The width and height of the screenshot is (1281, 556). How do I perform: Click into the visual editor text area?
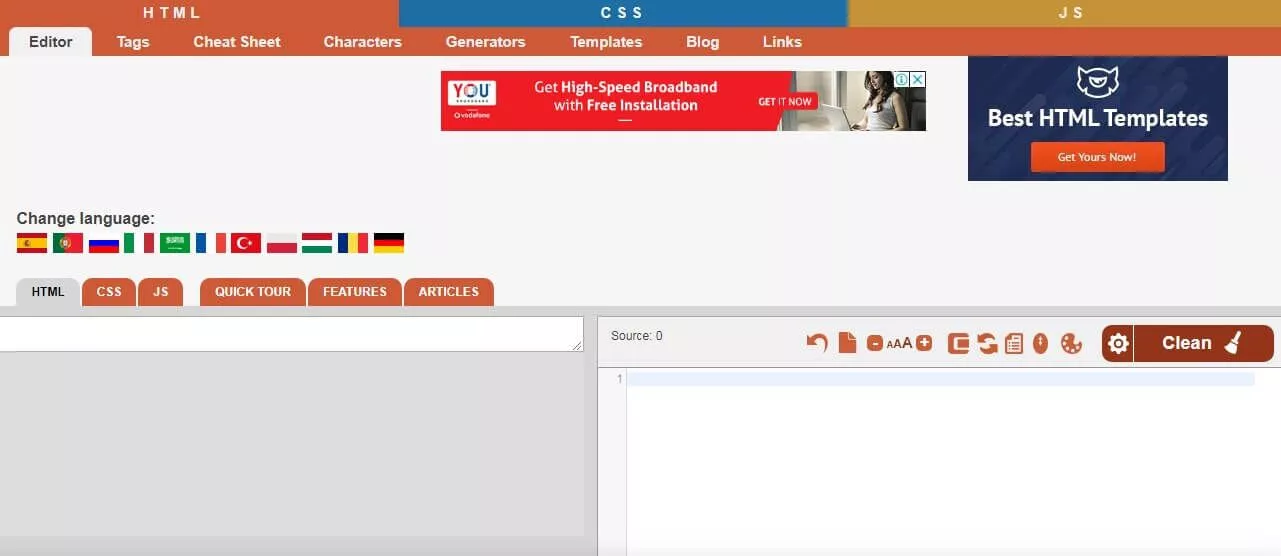click(x=291, y=334)
